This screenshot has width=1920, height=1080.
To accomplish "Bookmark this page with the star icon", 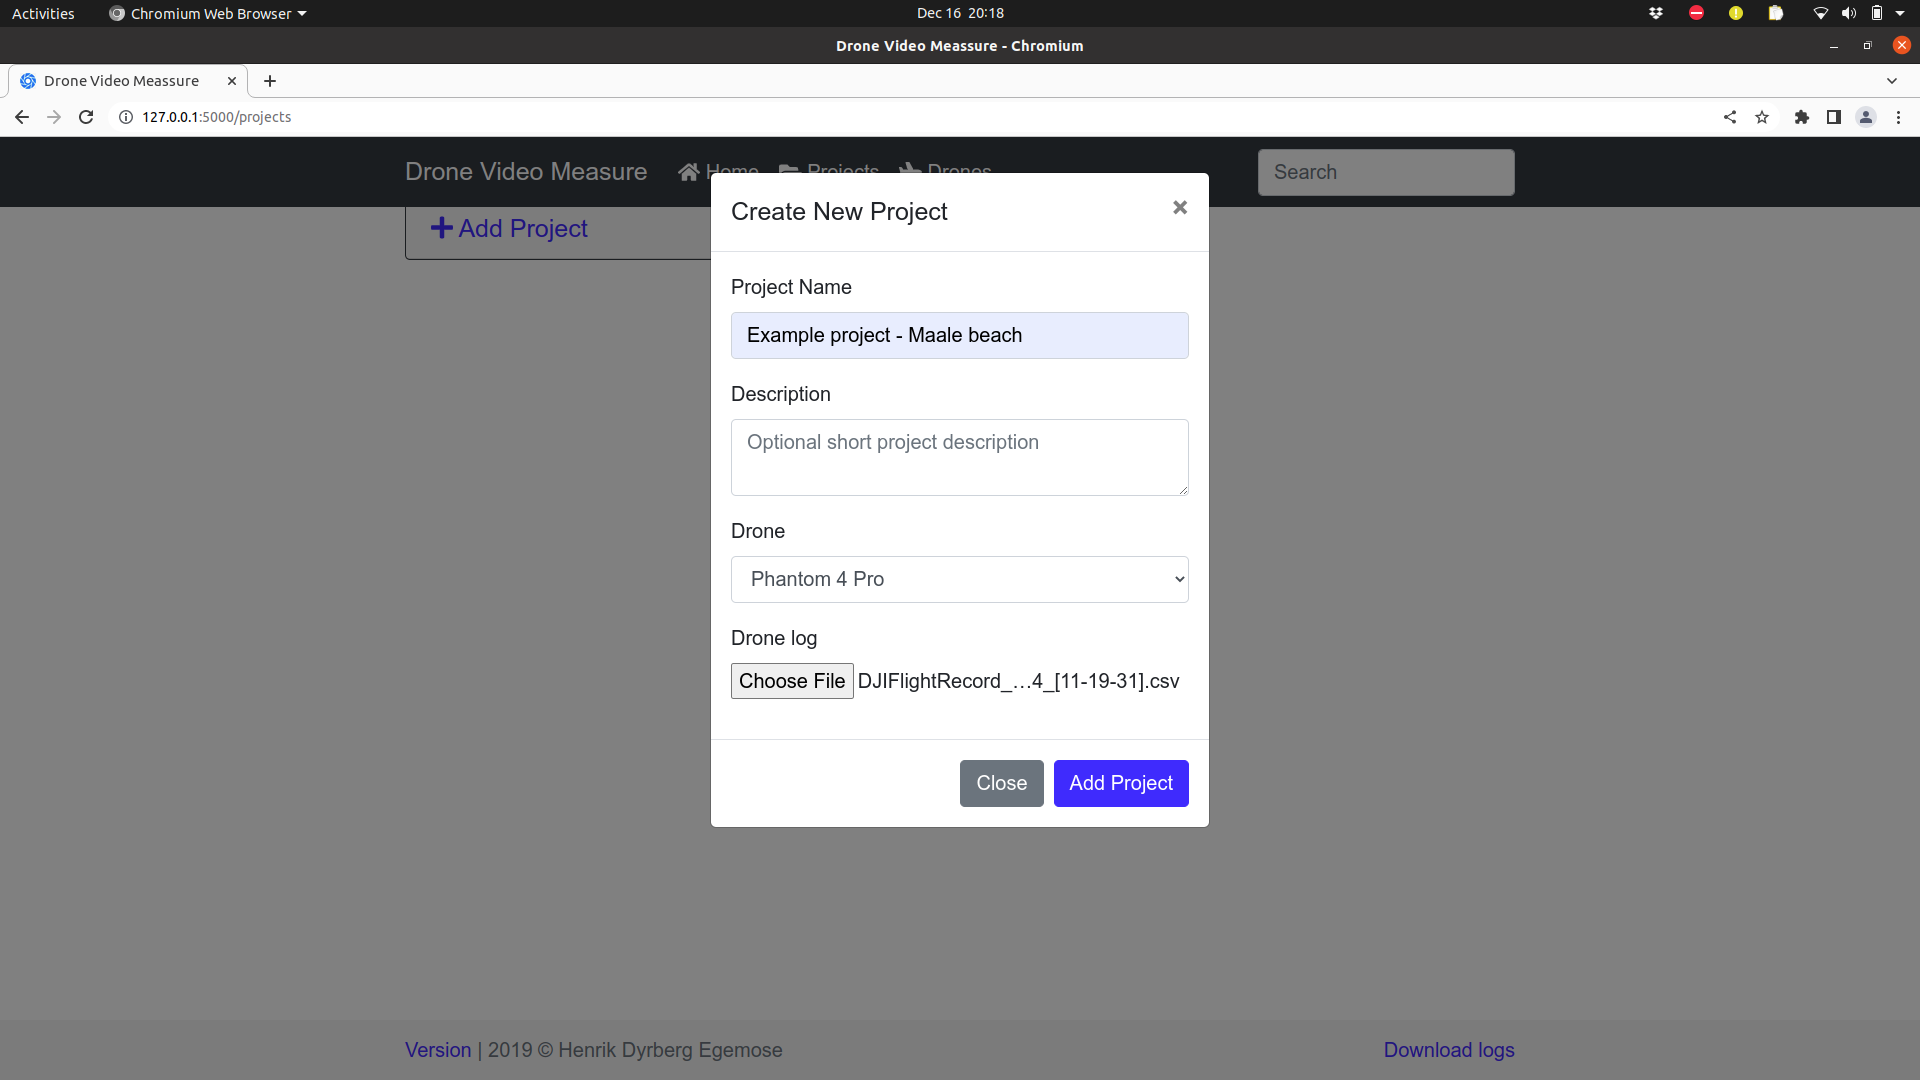I will tap(1762, 117).
